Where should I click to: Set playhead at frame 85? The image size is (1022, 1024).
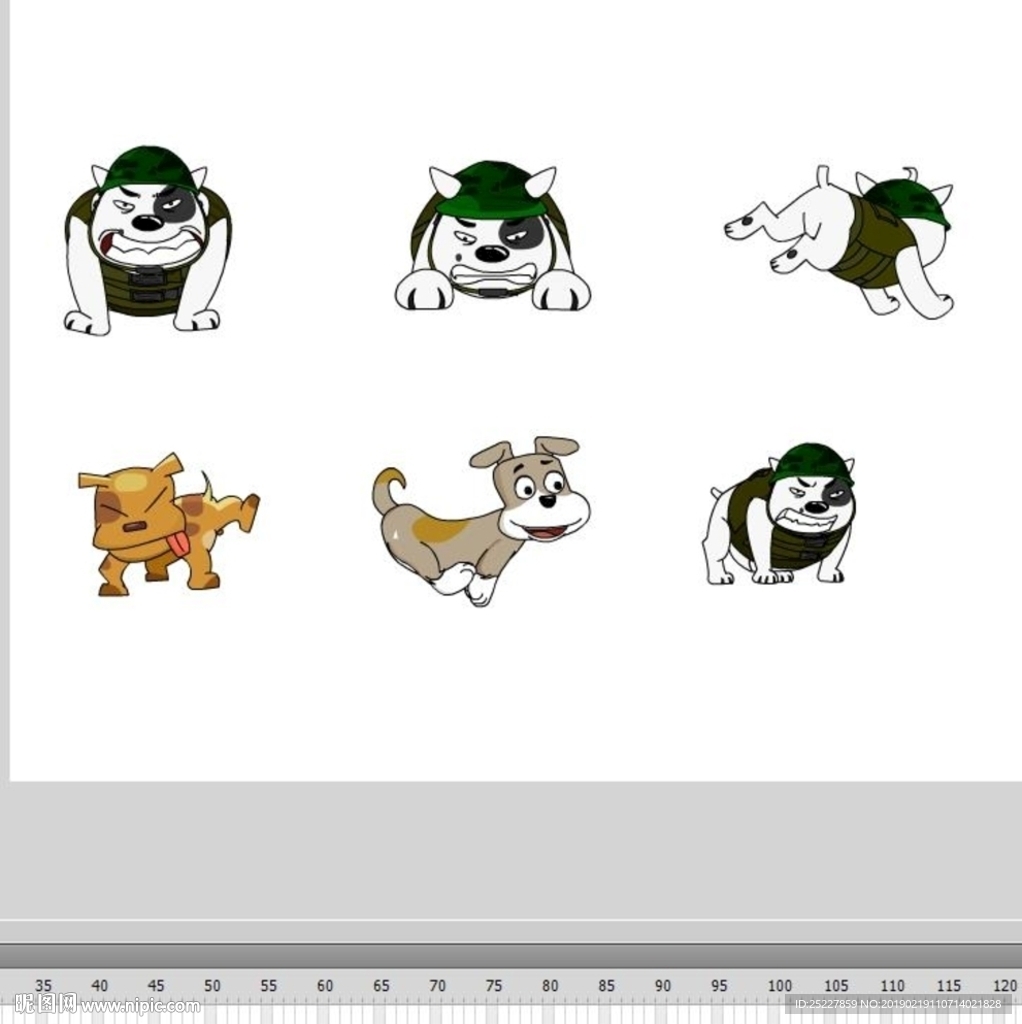(x=607, y=986)
